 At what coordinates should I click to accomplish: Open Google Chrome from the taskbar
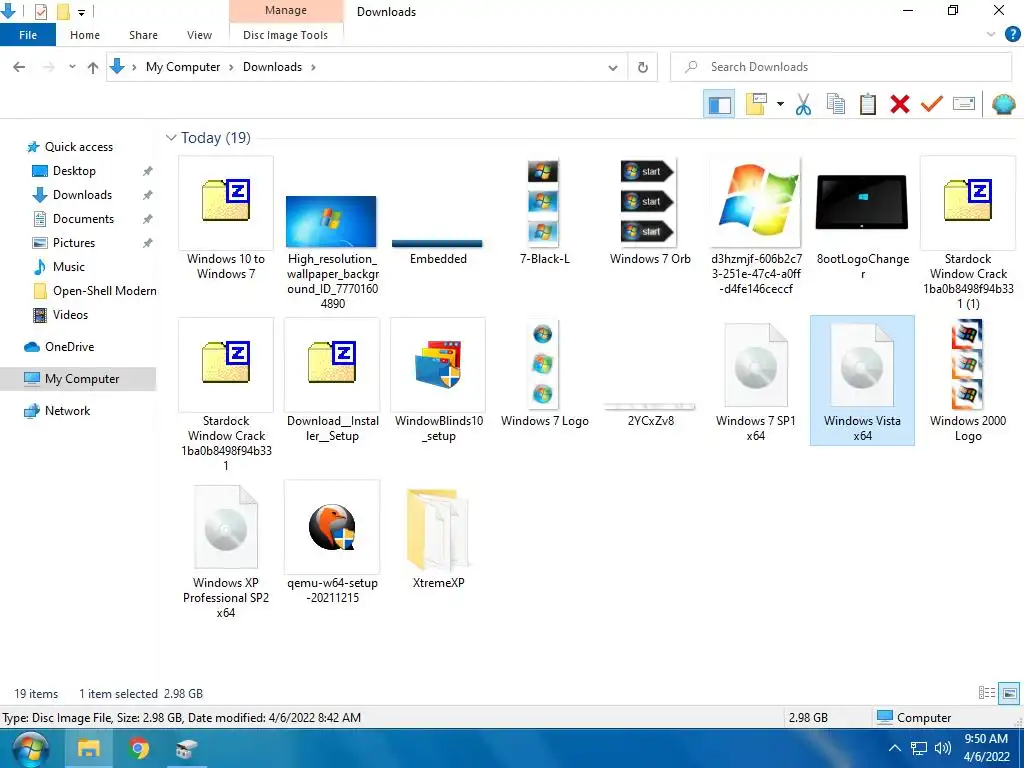click(x=138, y=748)
